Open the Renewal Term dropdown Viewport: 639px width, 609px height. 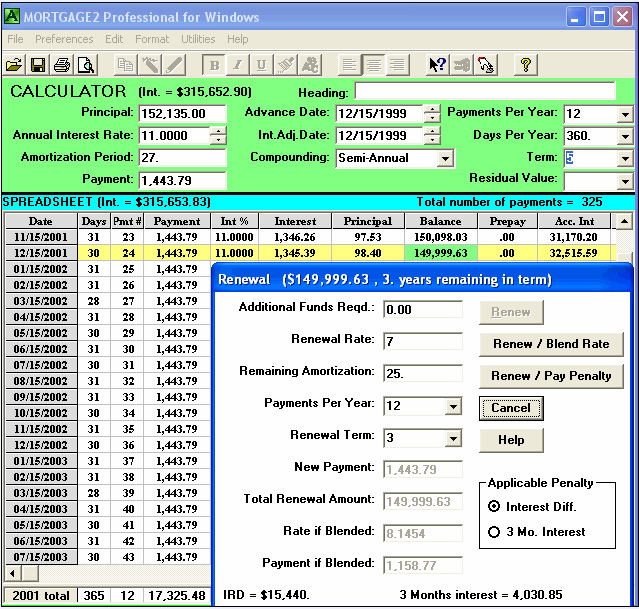(454, 438)
